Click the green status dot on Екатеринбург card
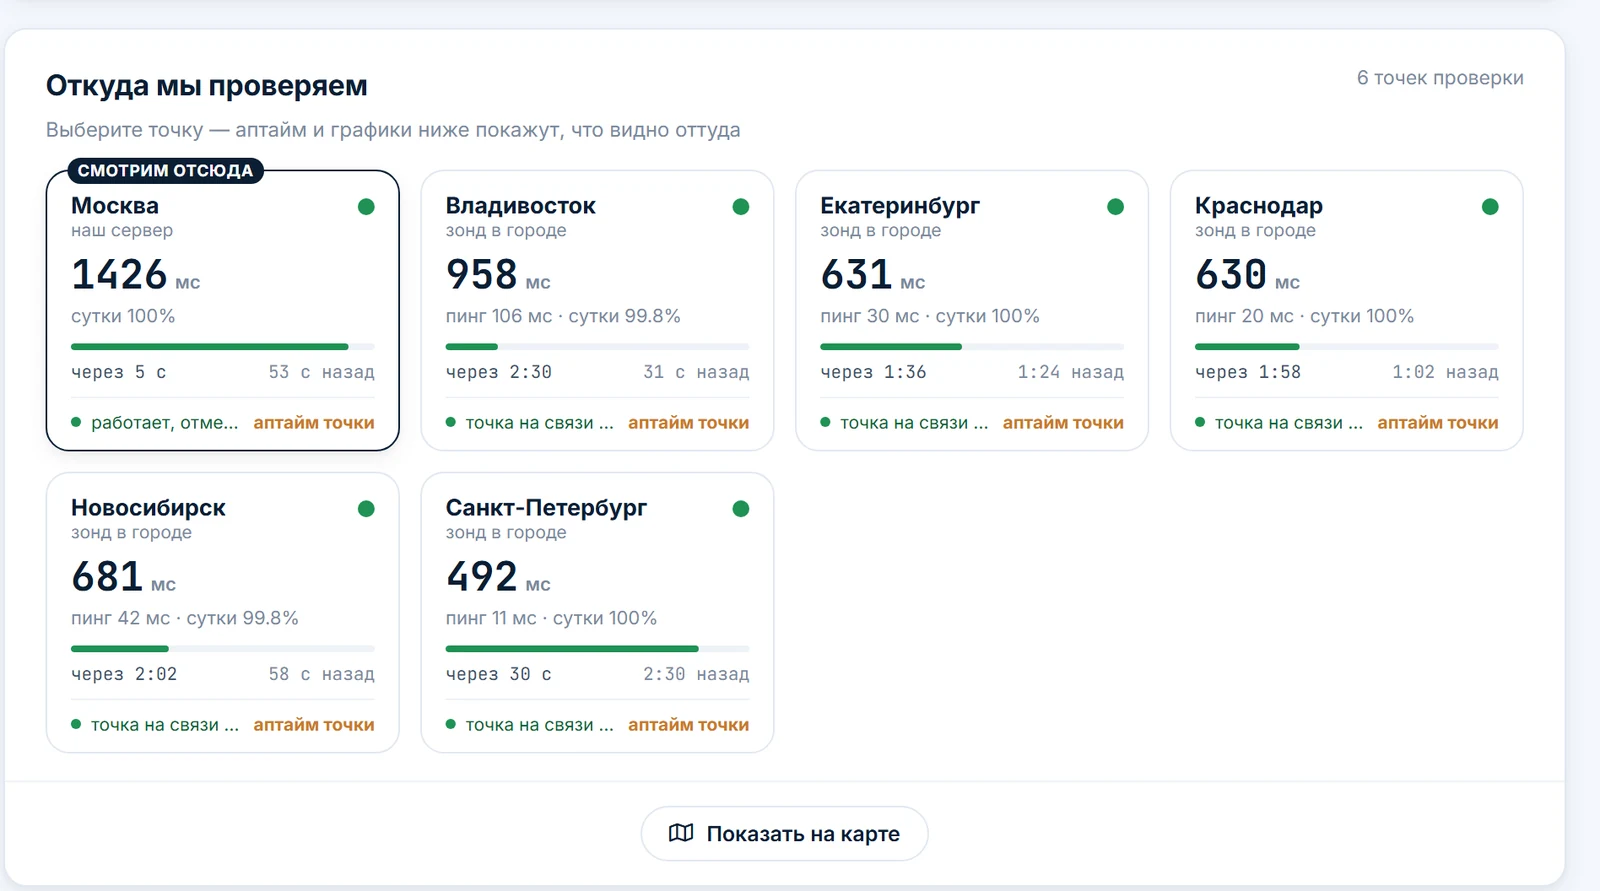1600x891 pixels. tap(1116, 207)
